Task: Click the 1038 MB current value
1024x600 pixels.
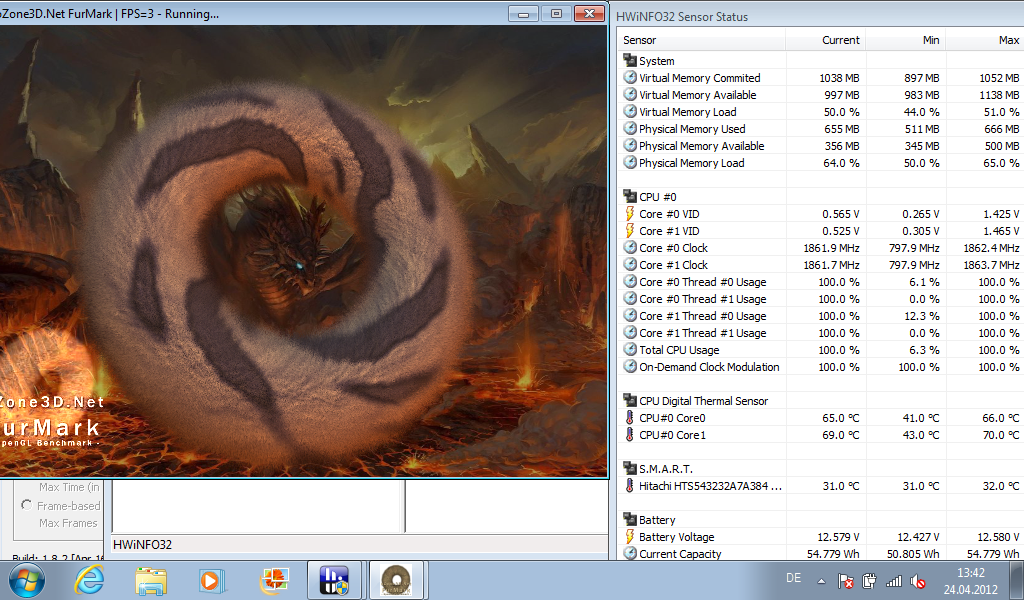Action: tap(839, 78)
